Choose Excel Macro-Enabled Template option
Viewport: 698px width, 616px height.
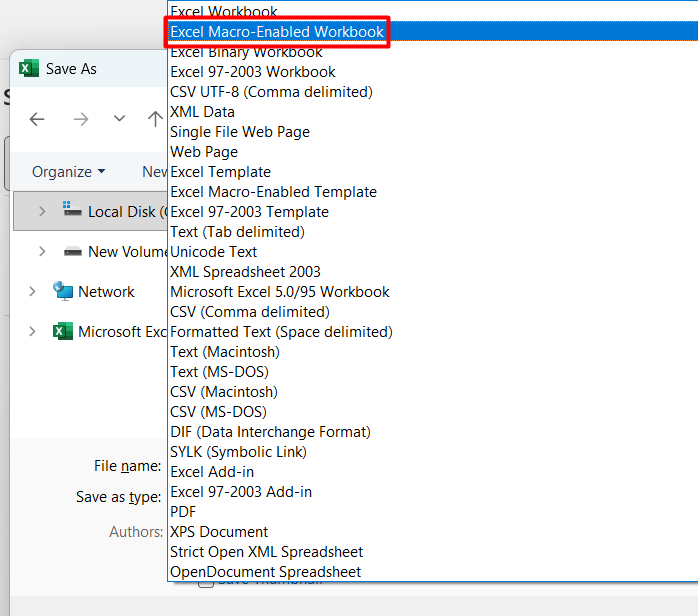point(433,192)
